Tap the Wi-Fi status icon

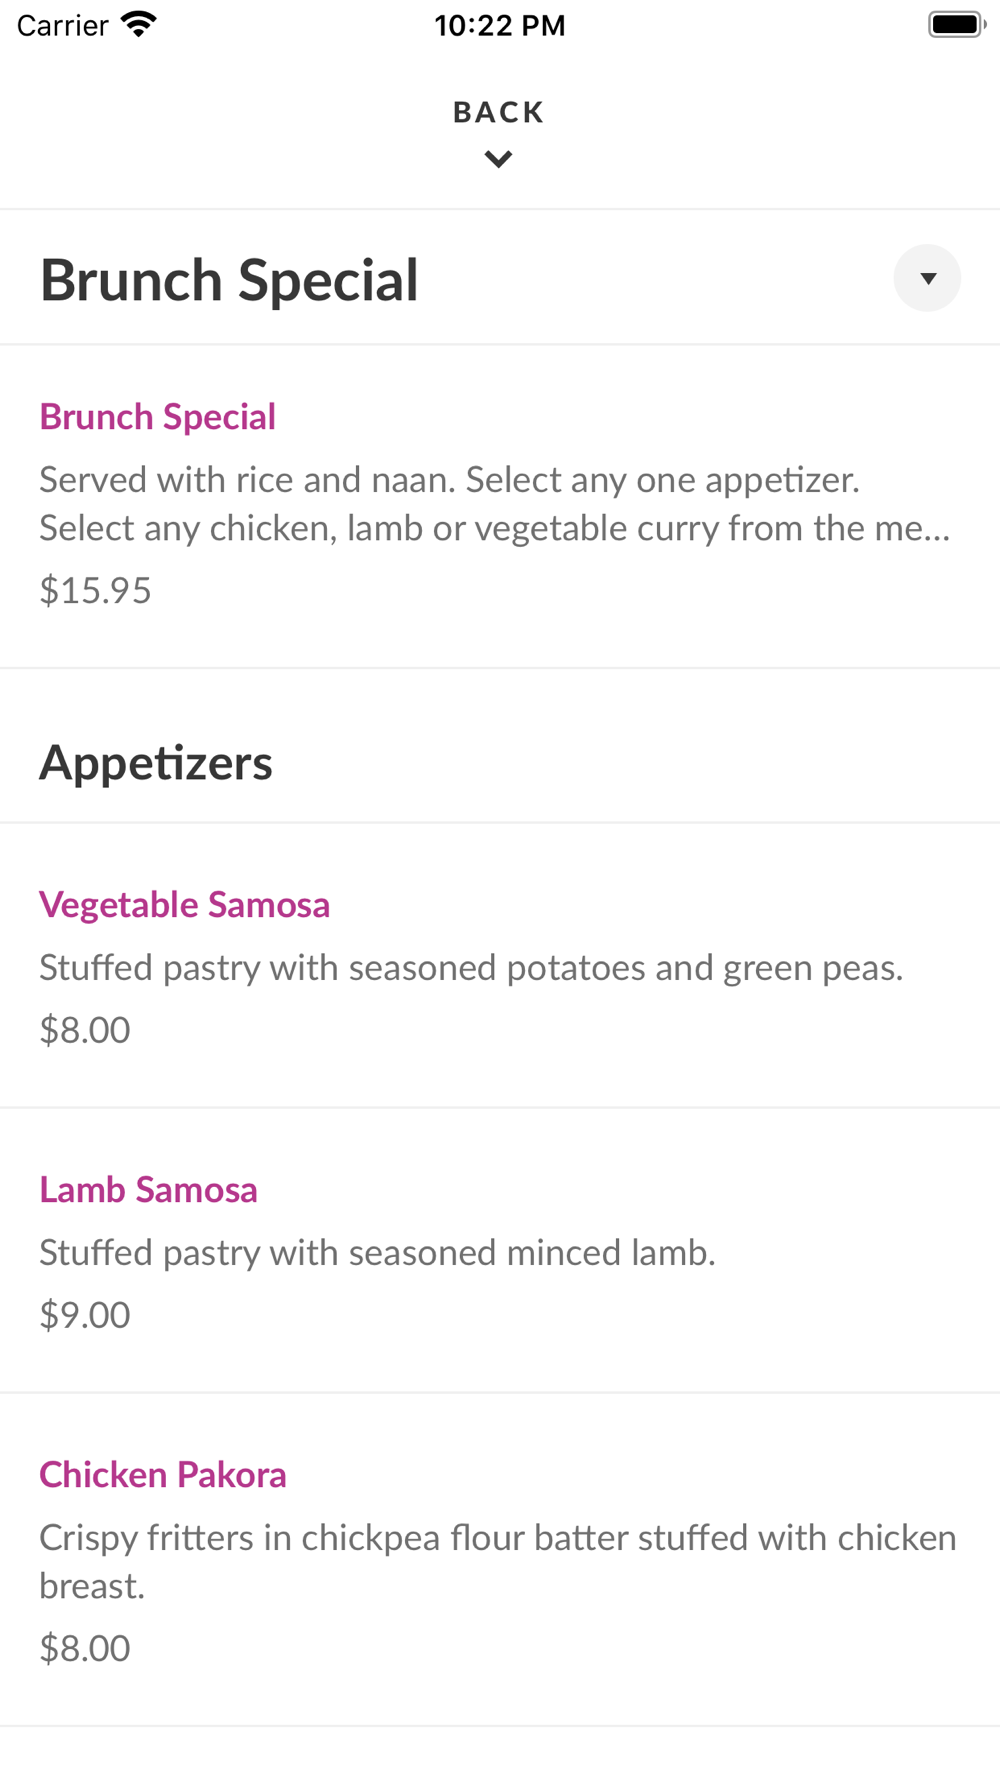click(x=139, y=25)
